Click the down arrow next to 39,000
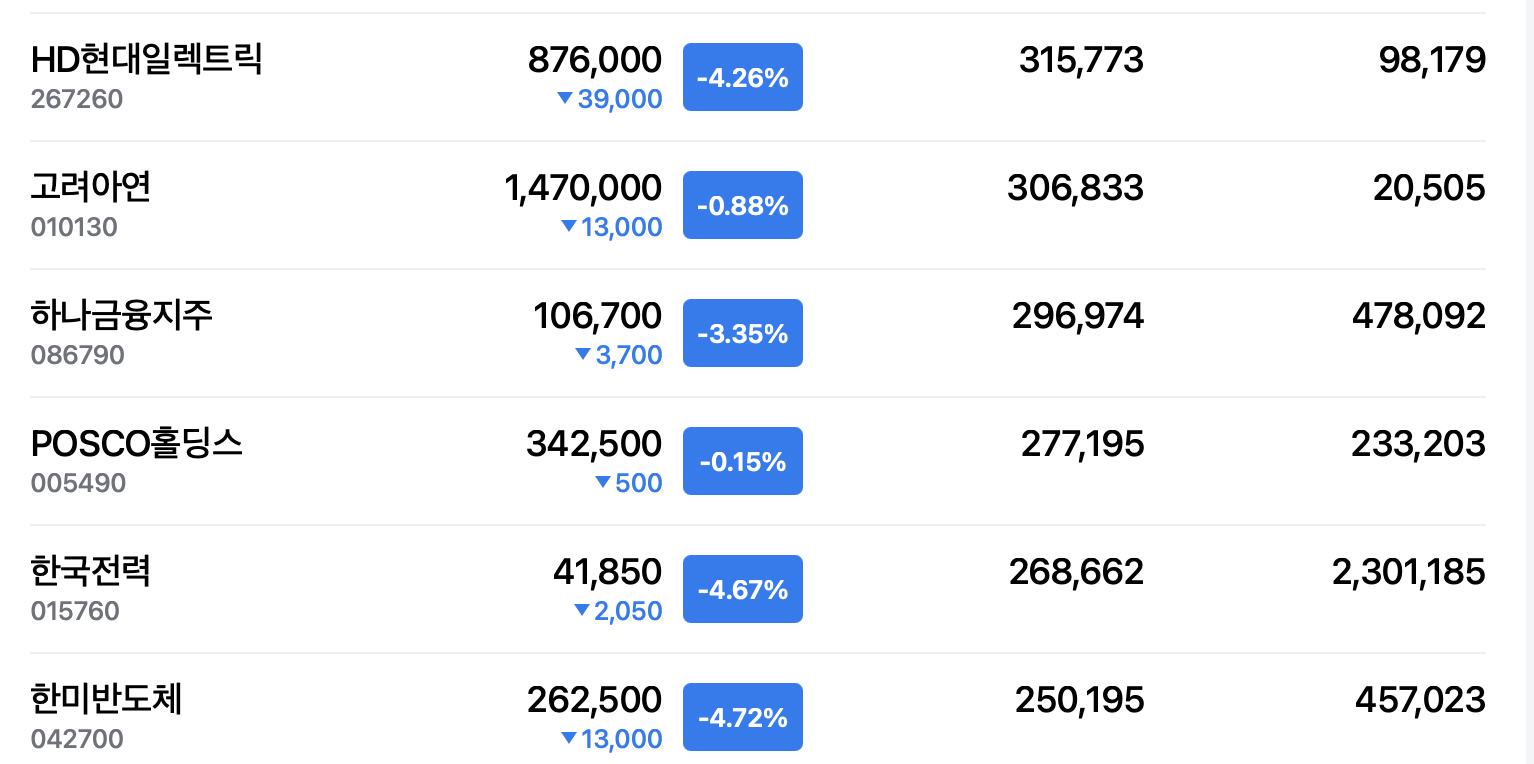Image resolution: width=1534 pixels, height=764 pixels. 565,98
